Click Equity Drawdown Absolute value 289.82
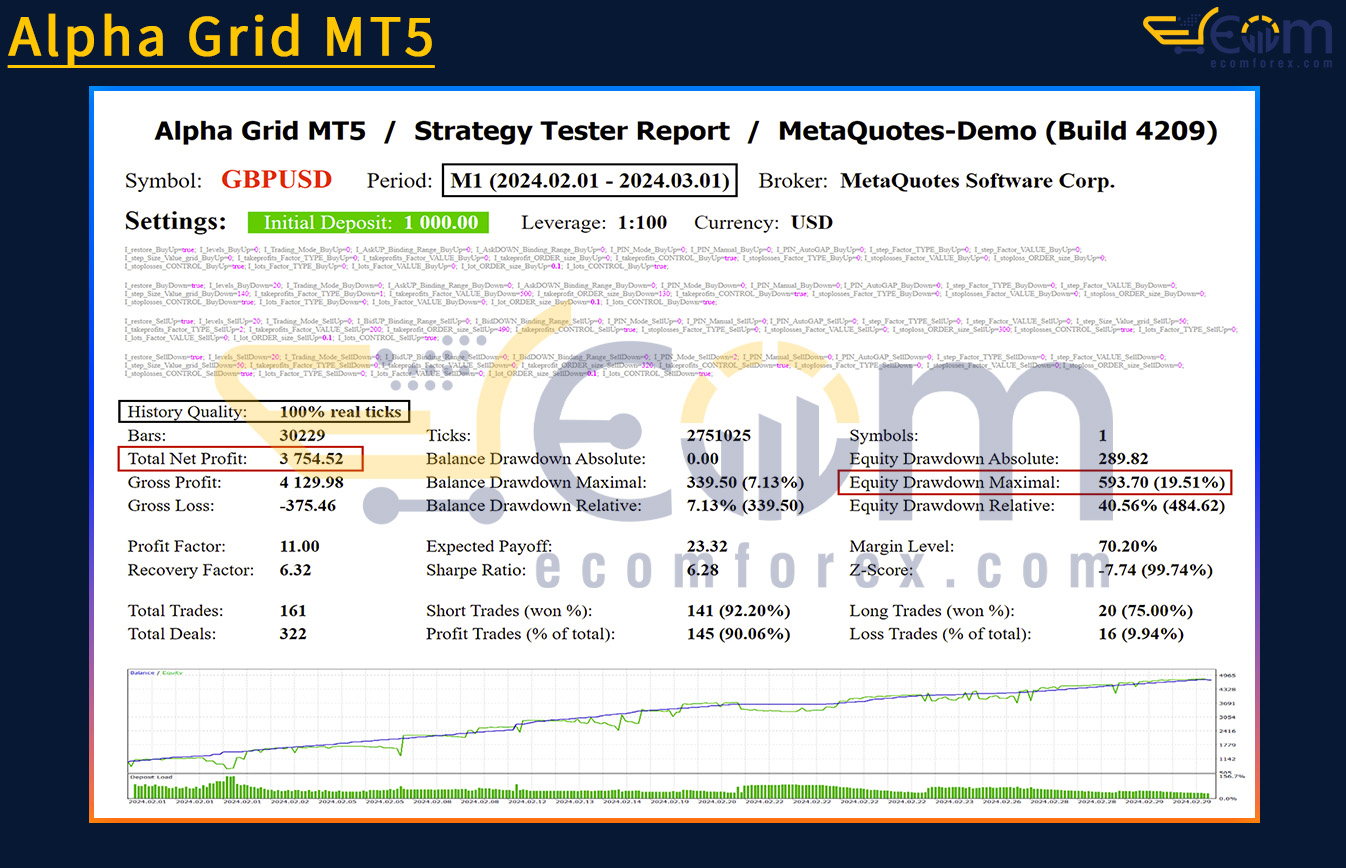1346x868 pixels. pyautogui.click(x=1124, y=459)
